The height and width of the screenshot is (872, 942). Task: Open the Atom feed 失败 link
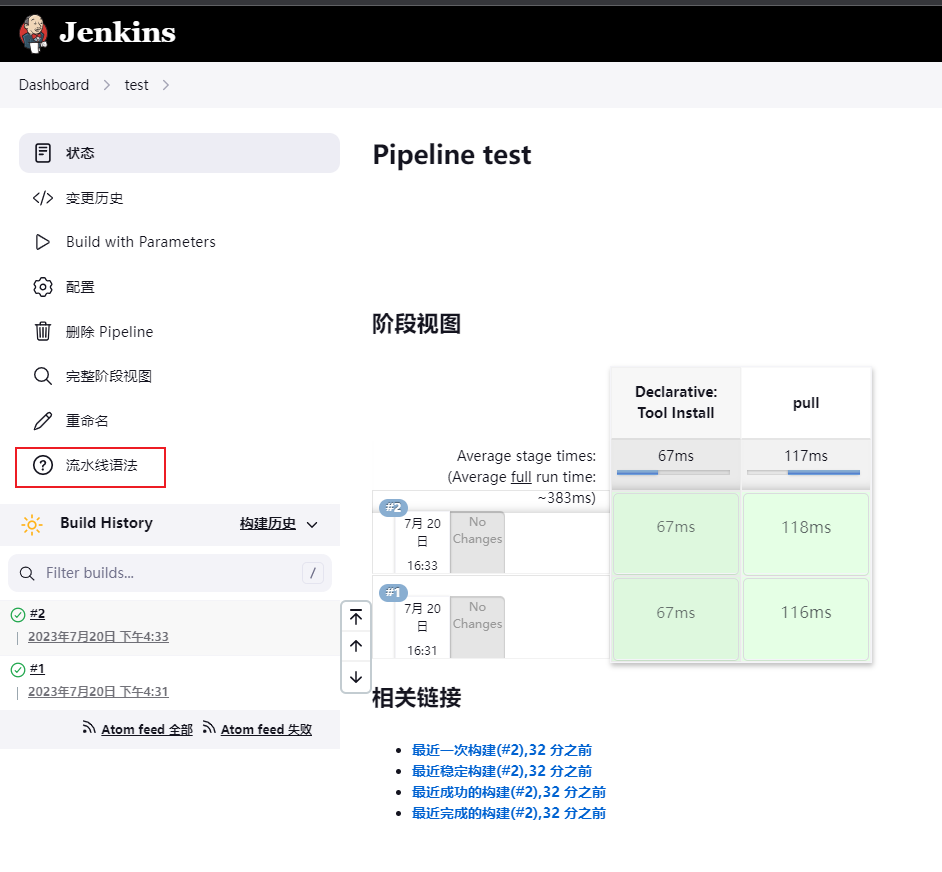pos(266,730)
